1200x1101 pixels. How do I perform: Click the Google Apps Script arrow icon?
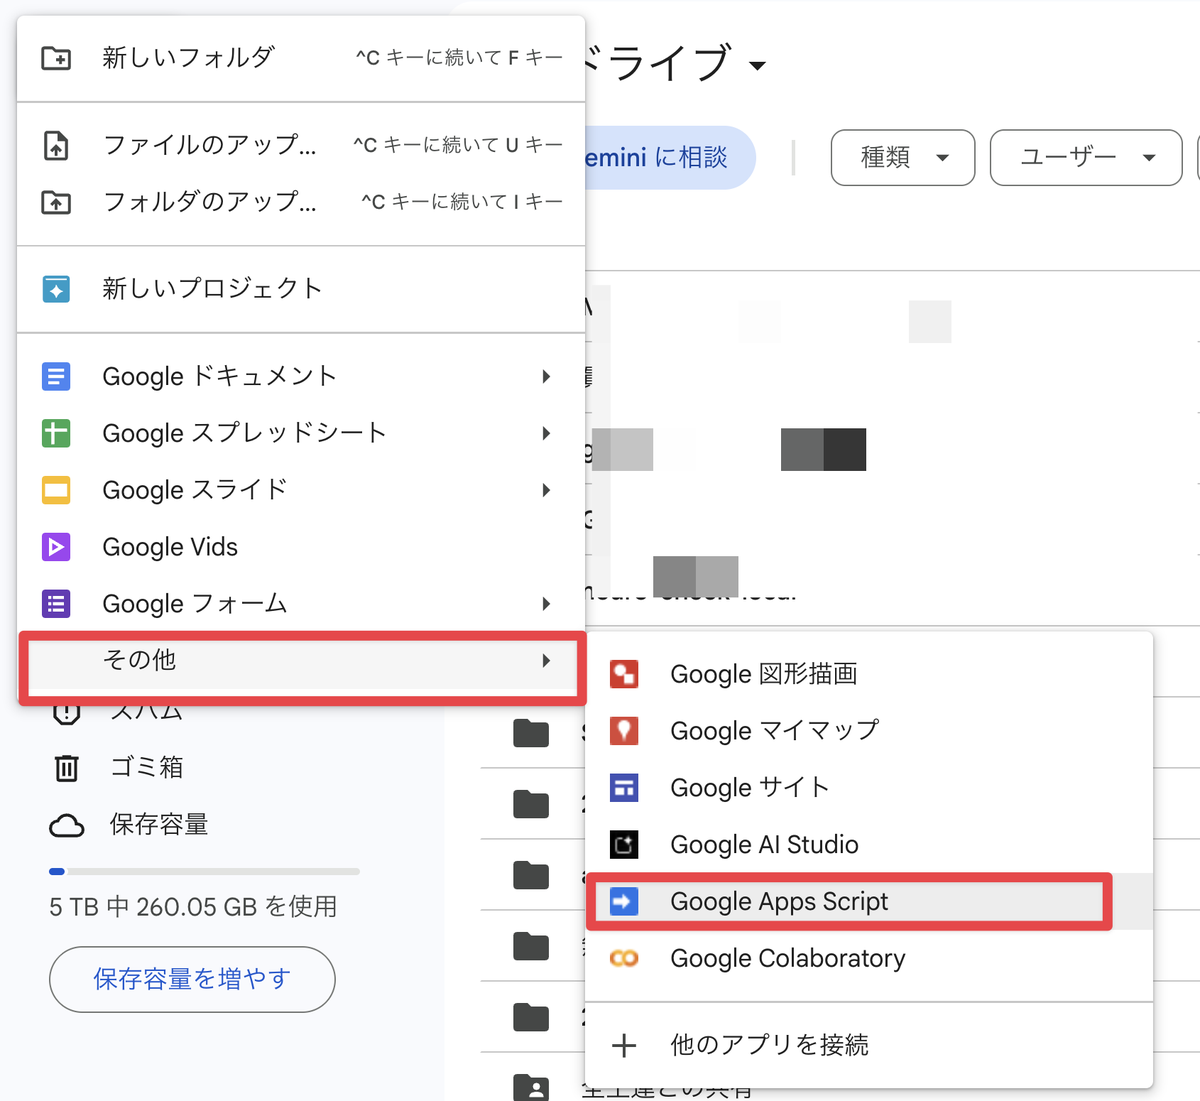click(x=624, y=902)
